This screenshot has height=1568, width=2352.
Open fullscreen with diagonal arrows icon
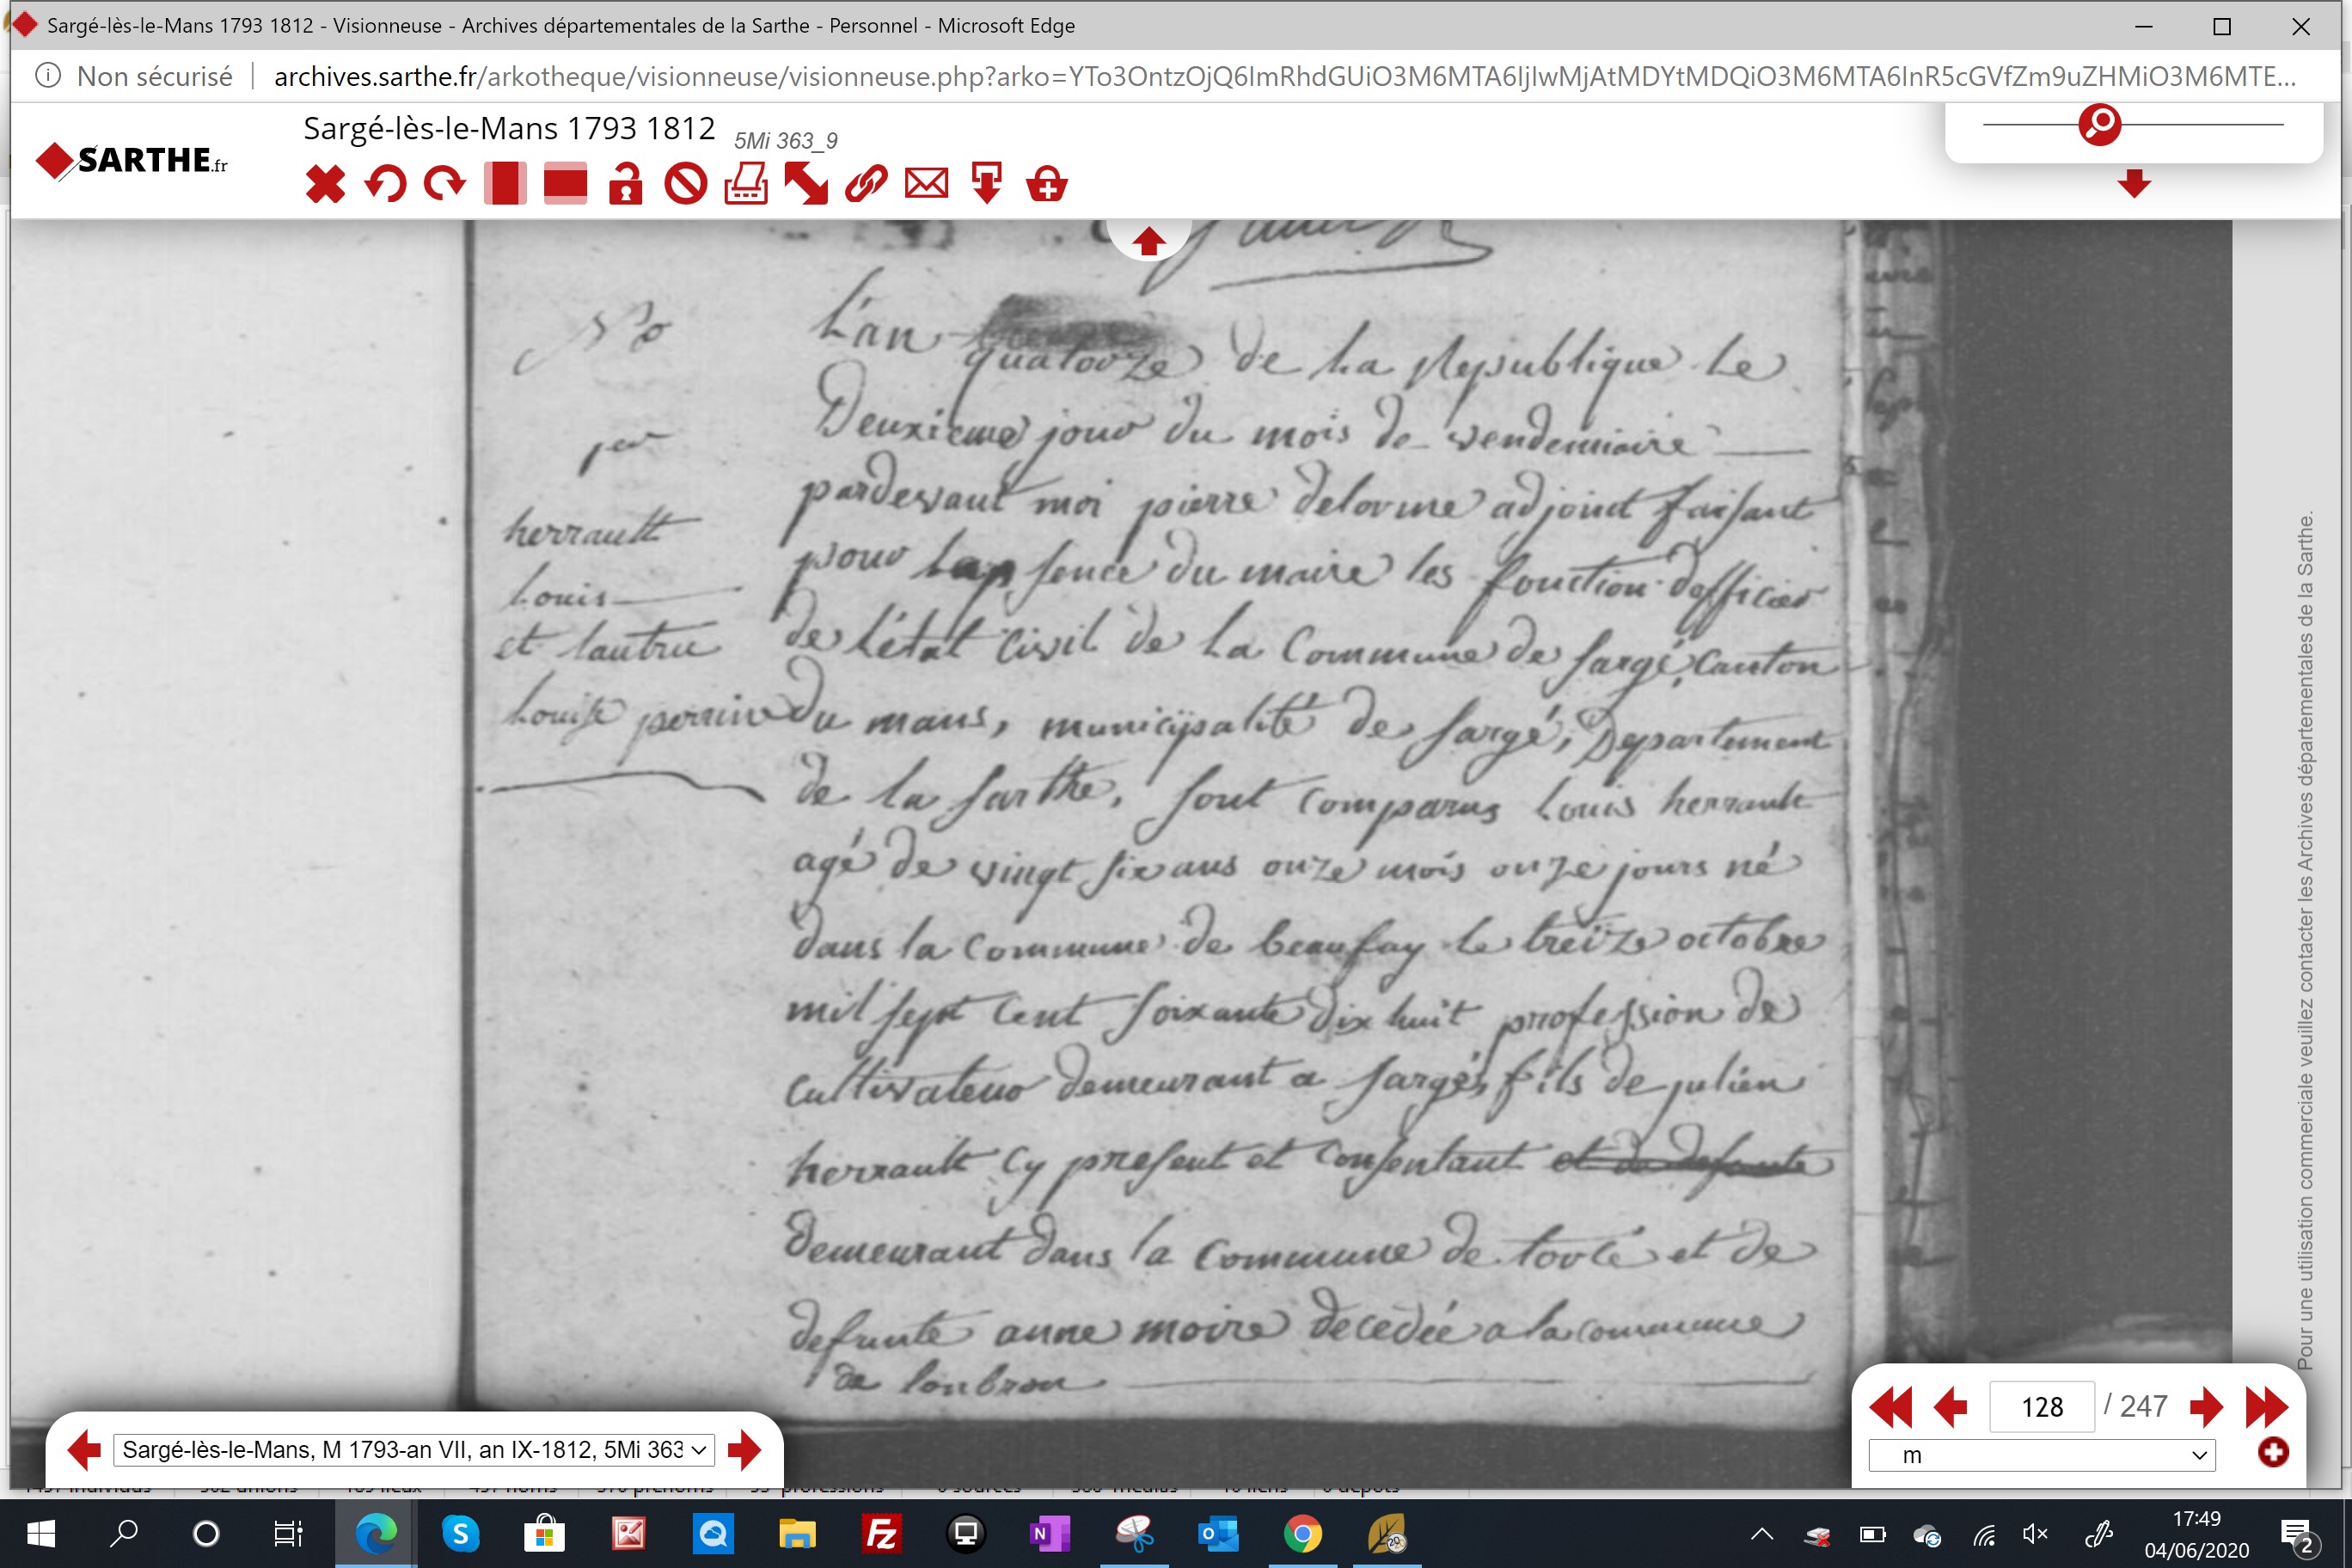point(806,184)
